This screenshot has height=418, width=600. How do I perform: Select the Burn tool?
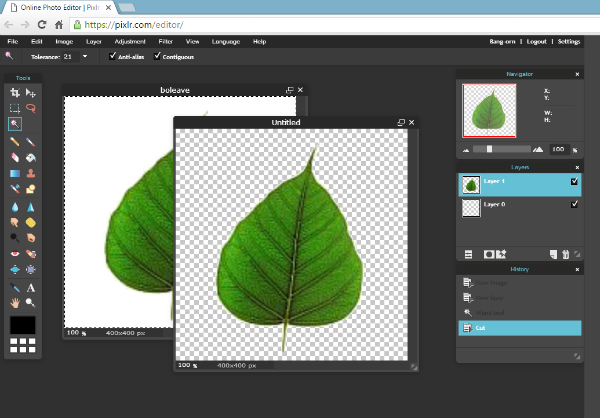pos(31,238)
